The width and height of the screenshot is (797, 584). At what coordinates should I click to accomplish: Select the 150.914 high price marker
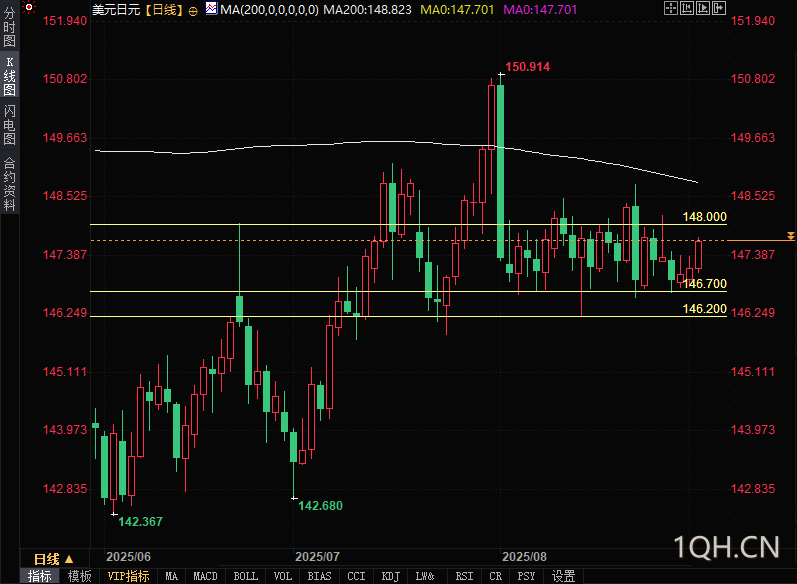(x=527, y=67)
